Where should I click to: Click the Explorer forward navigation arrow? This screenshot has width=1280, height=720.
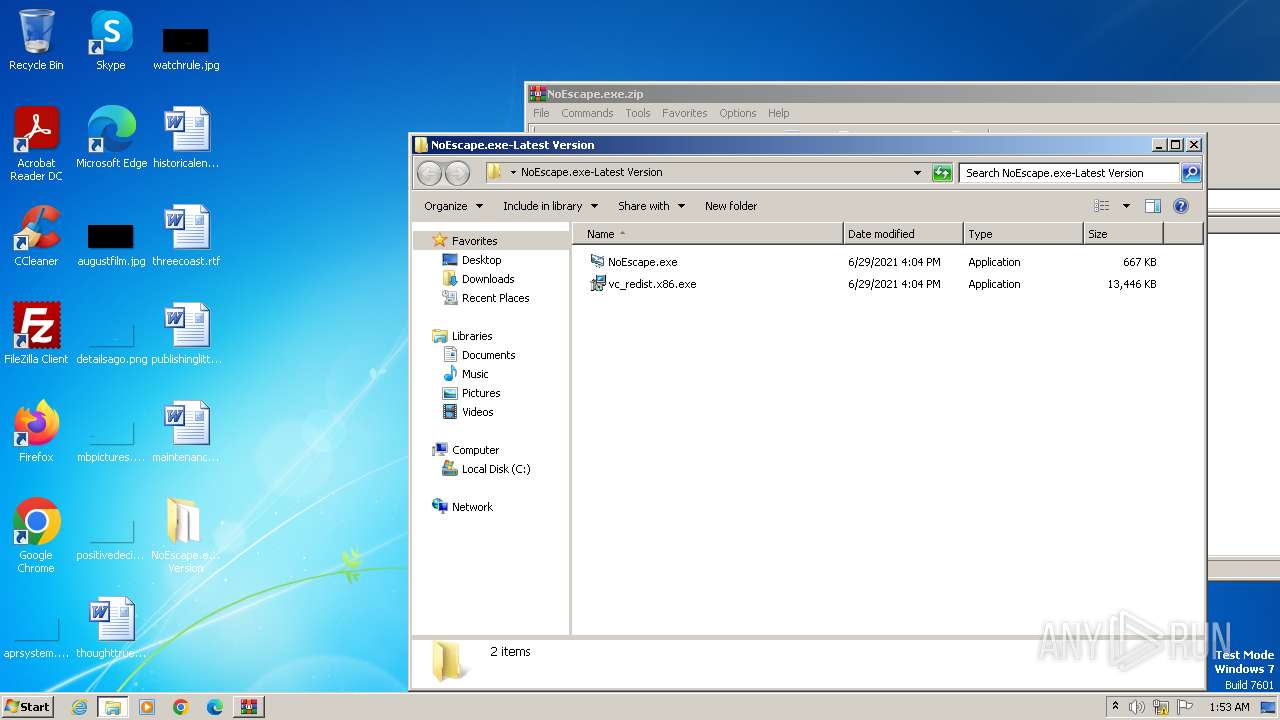[x=457, y=173]
